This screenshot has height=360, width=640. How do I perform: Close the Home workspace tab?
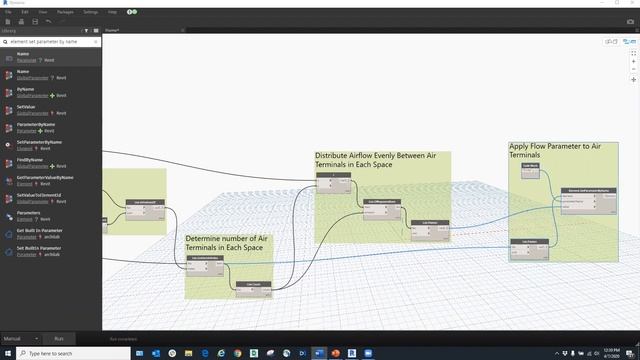click(x=182, y=31)
